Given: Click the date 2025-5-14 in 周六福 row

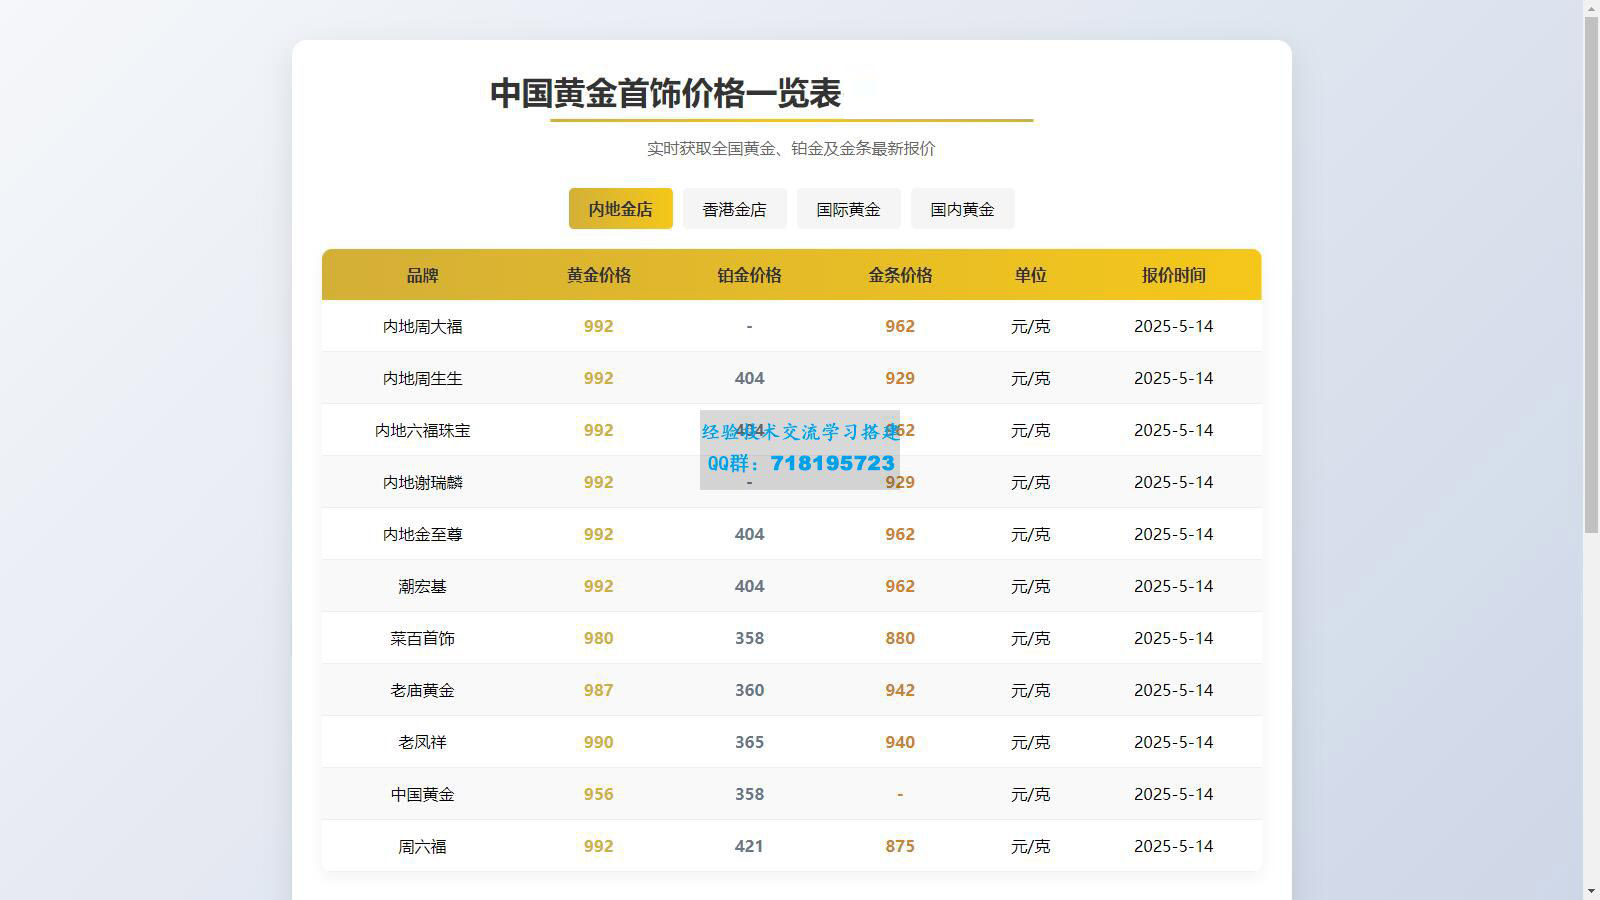Looking at the screenshot, I should click(x=1173, y=846).
